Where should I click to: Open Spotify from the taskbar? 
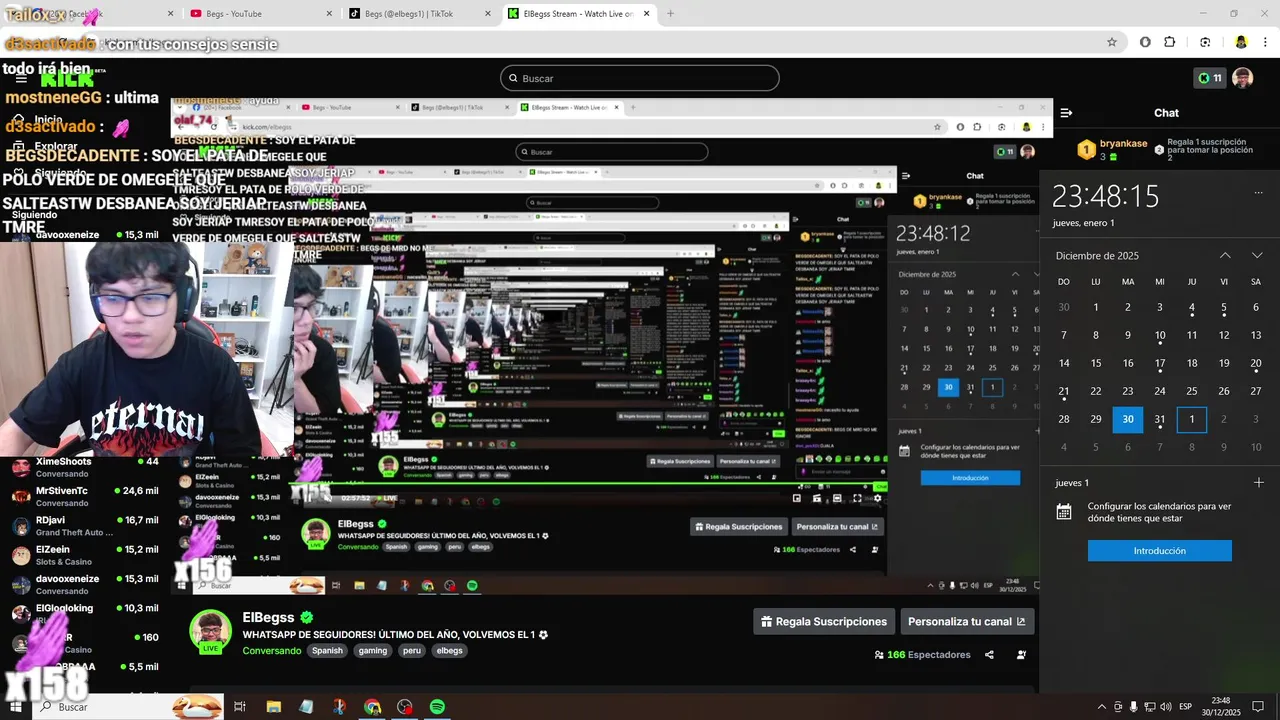[x=437, y=707]
